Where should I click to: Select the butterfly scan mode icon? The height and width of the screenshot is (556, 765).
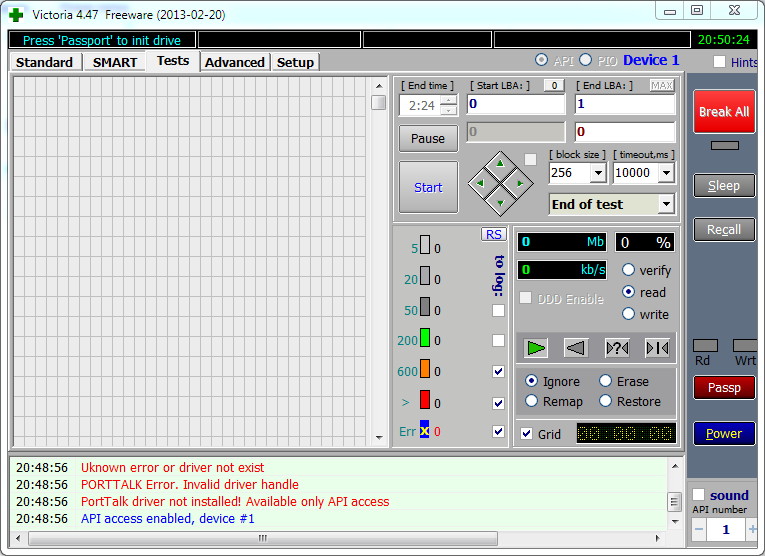pyautogui.click(x=657, y=348)
